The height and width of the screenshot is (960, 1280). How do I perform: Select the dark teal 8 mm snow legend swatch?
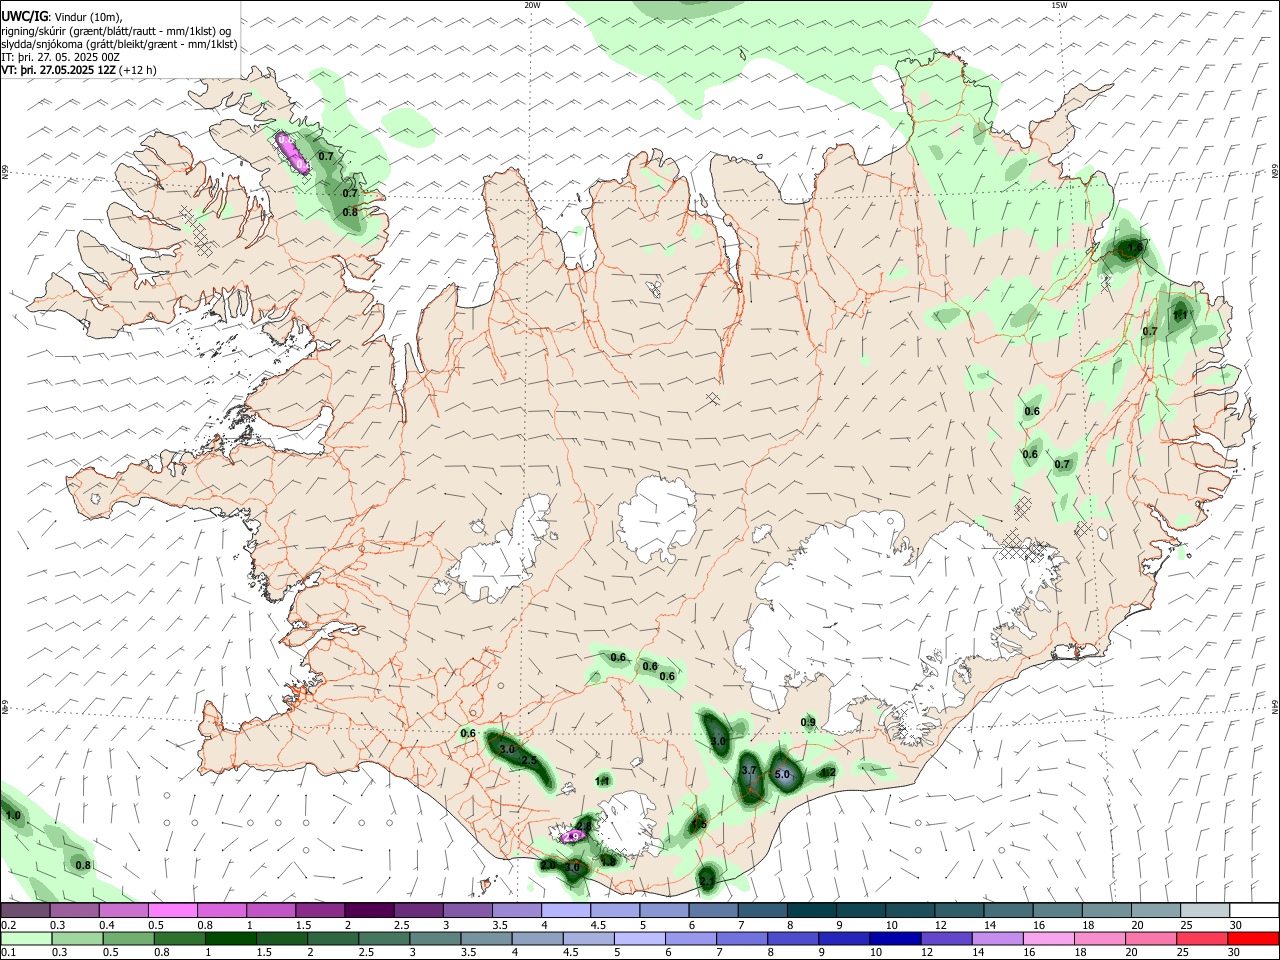pos(810,911)
